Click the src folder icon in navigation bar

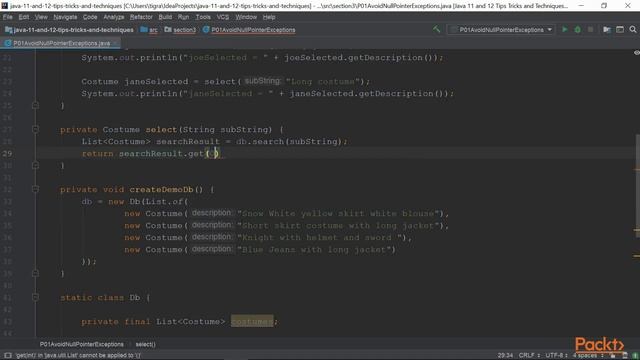(x=144, y=29)
